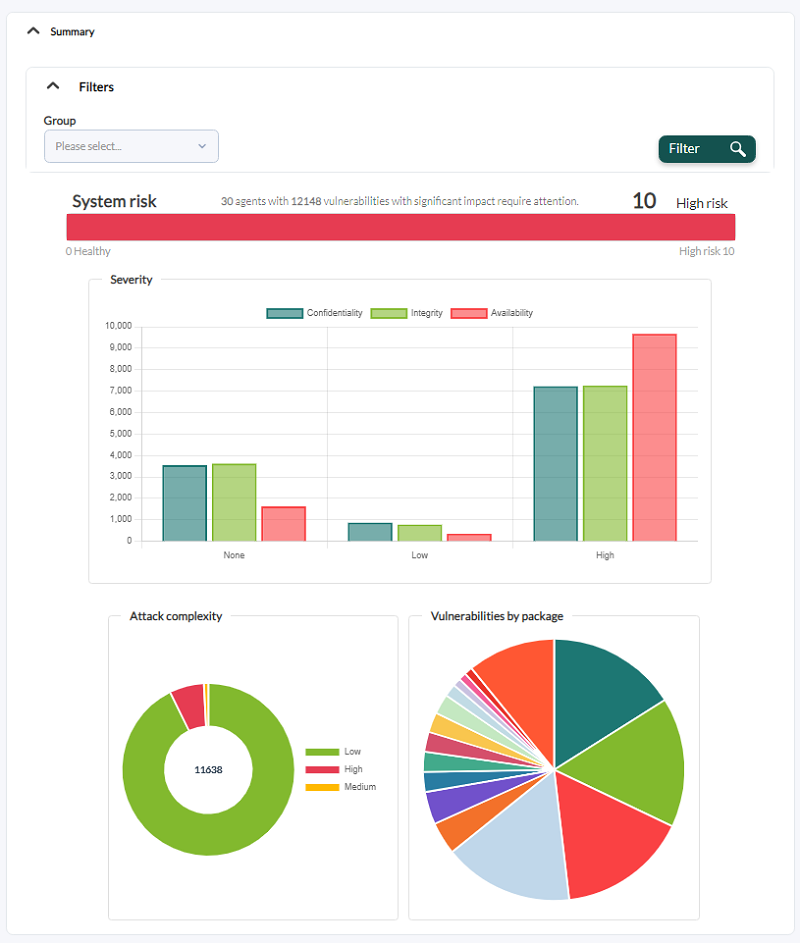Click the High Integrity bar

pos(605,463)
